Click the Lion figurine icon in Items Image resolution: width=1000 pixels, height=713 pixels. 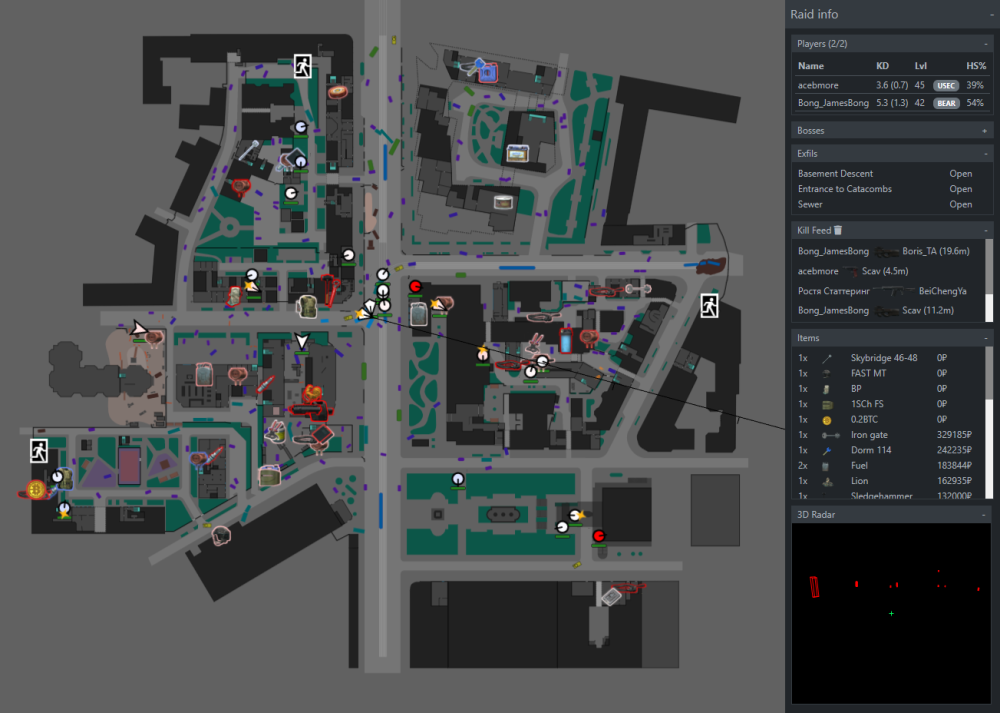pos(827,481)
